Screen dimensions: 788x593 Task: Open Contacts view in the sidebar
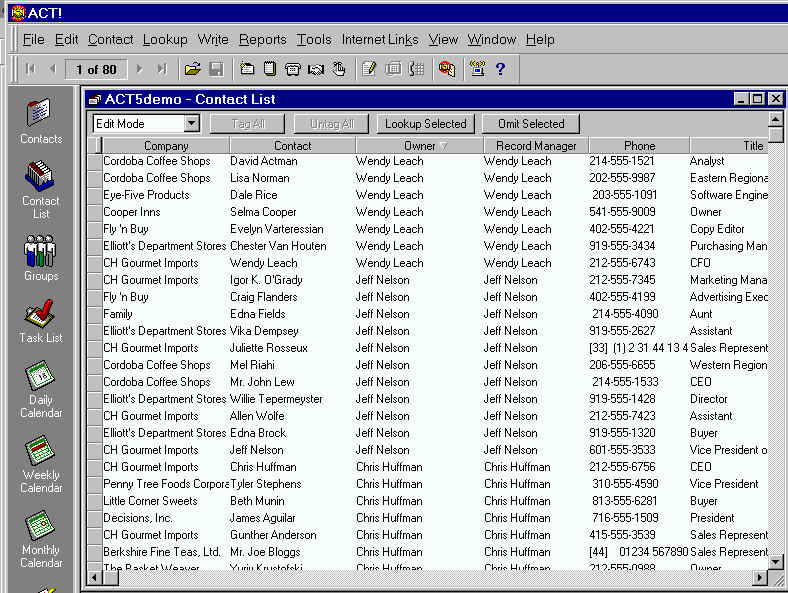[41, 121]
